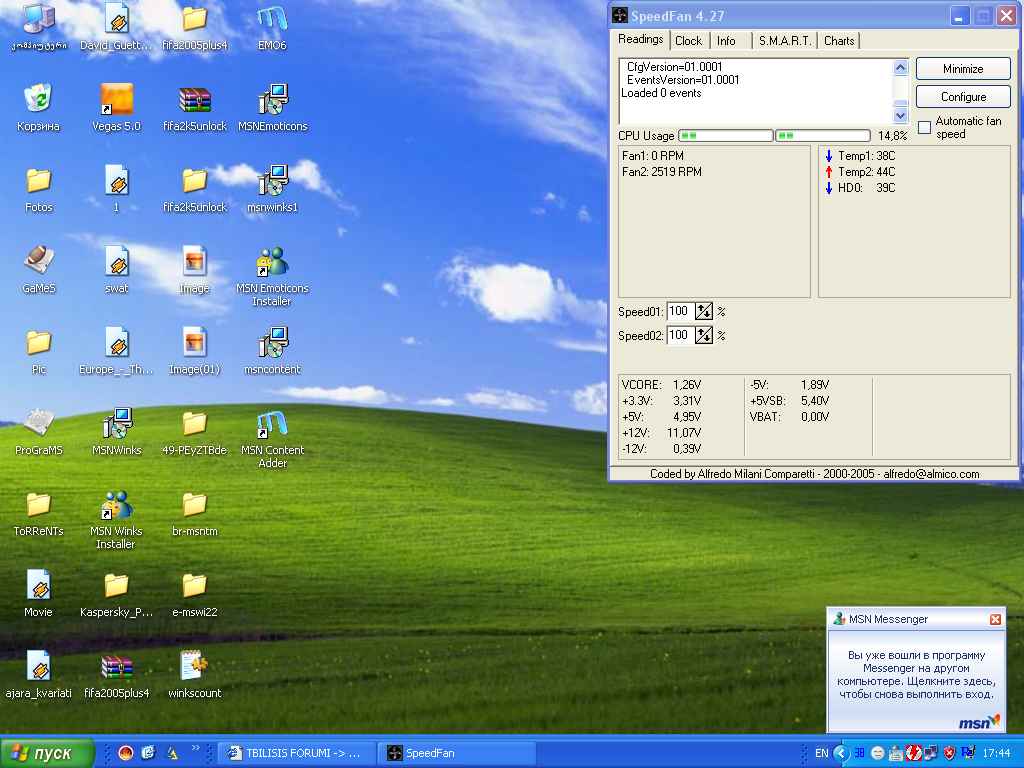The image size is (1024, 768).
Task: Click the EN language indicator
Action: 822,754
